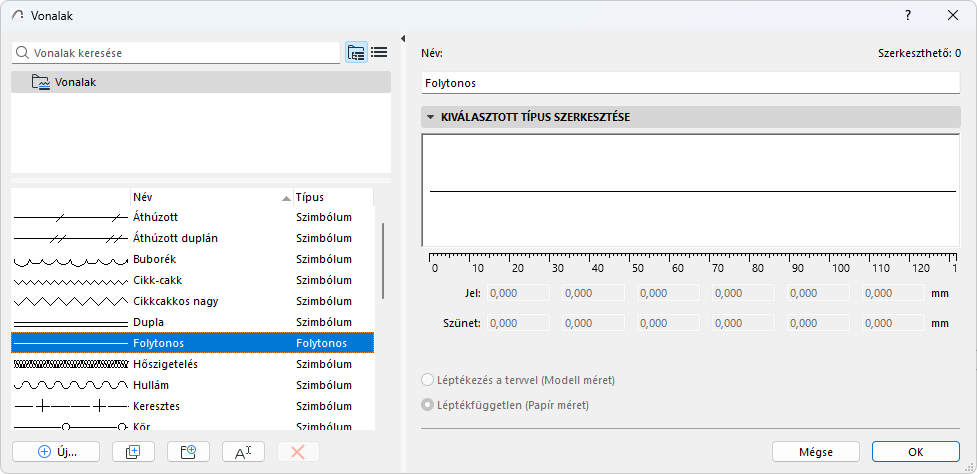Open the help question mark button
This screenshot has height=474, width=977.
click(908, 16)
